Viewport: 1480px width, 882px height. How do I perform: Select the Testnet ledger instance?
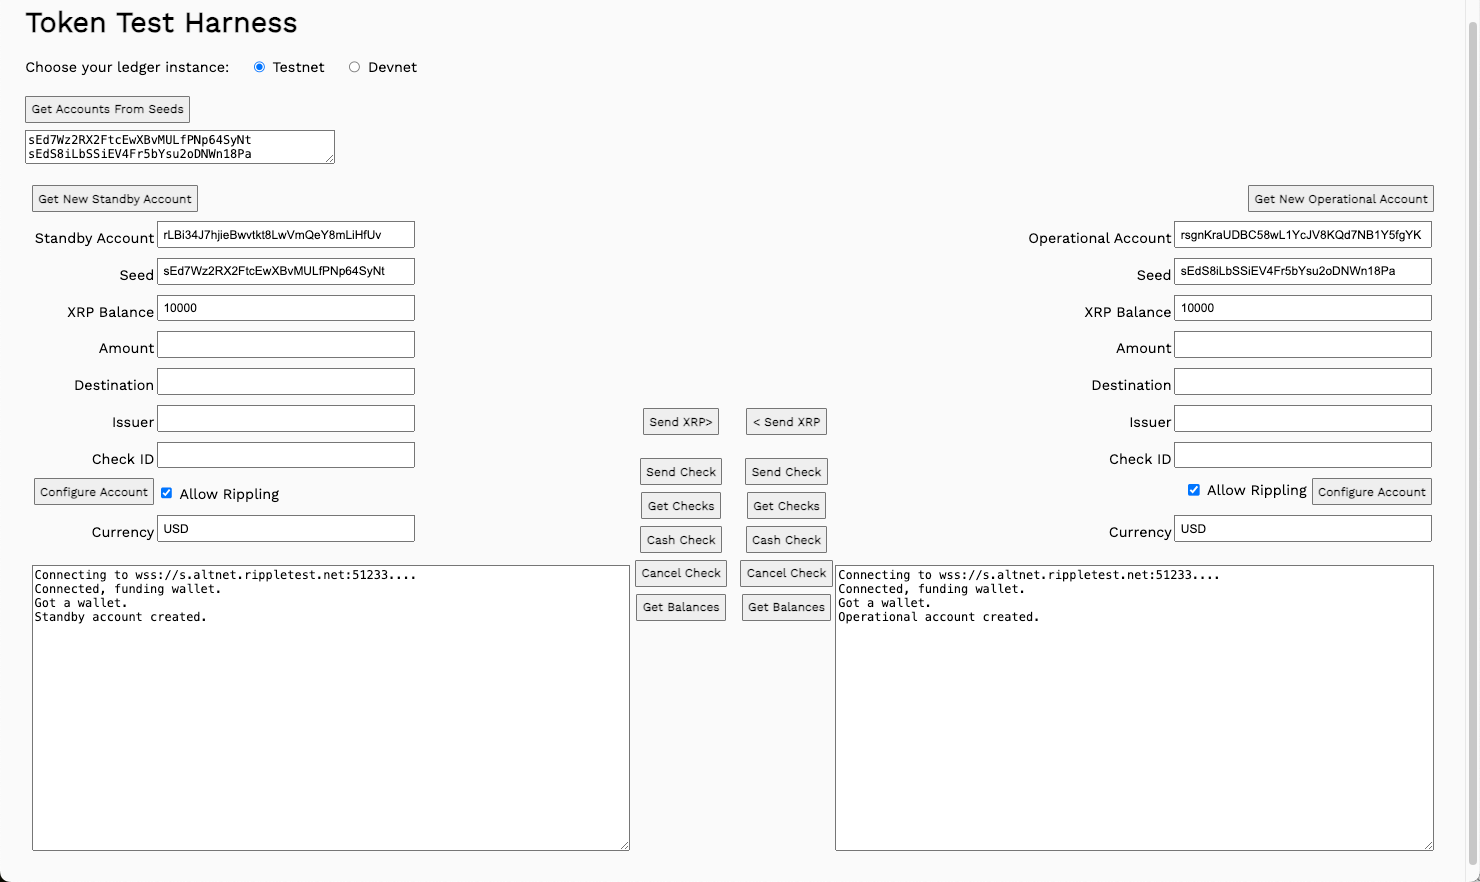click(x=260, y=66)
